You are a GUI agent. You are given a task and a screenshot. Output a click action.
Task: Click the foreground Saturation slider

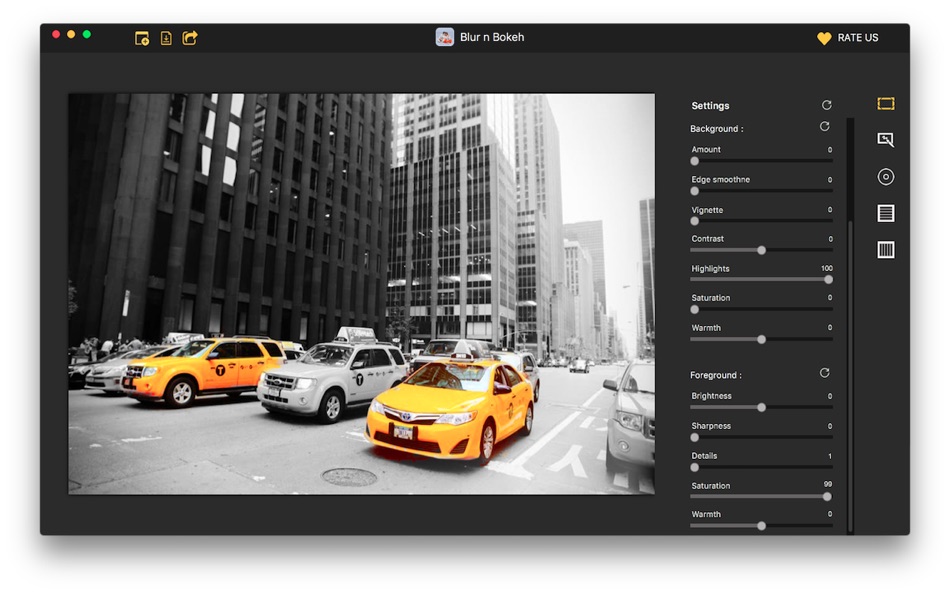pyautogui.click(x=826, y=496)
